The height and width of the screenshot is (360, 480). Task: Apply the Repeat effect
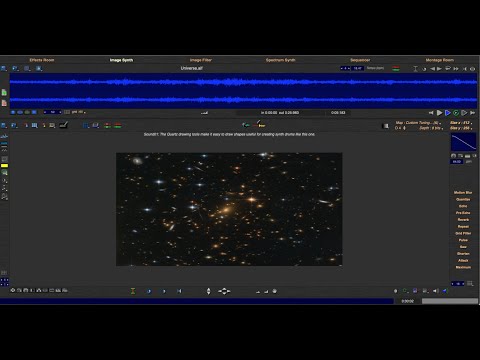463,226
